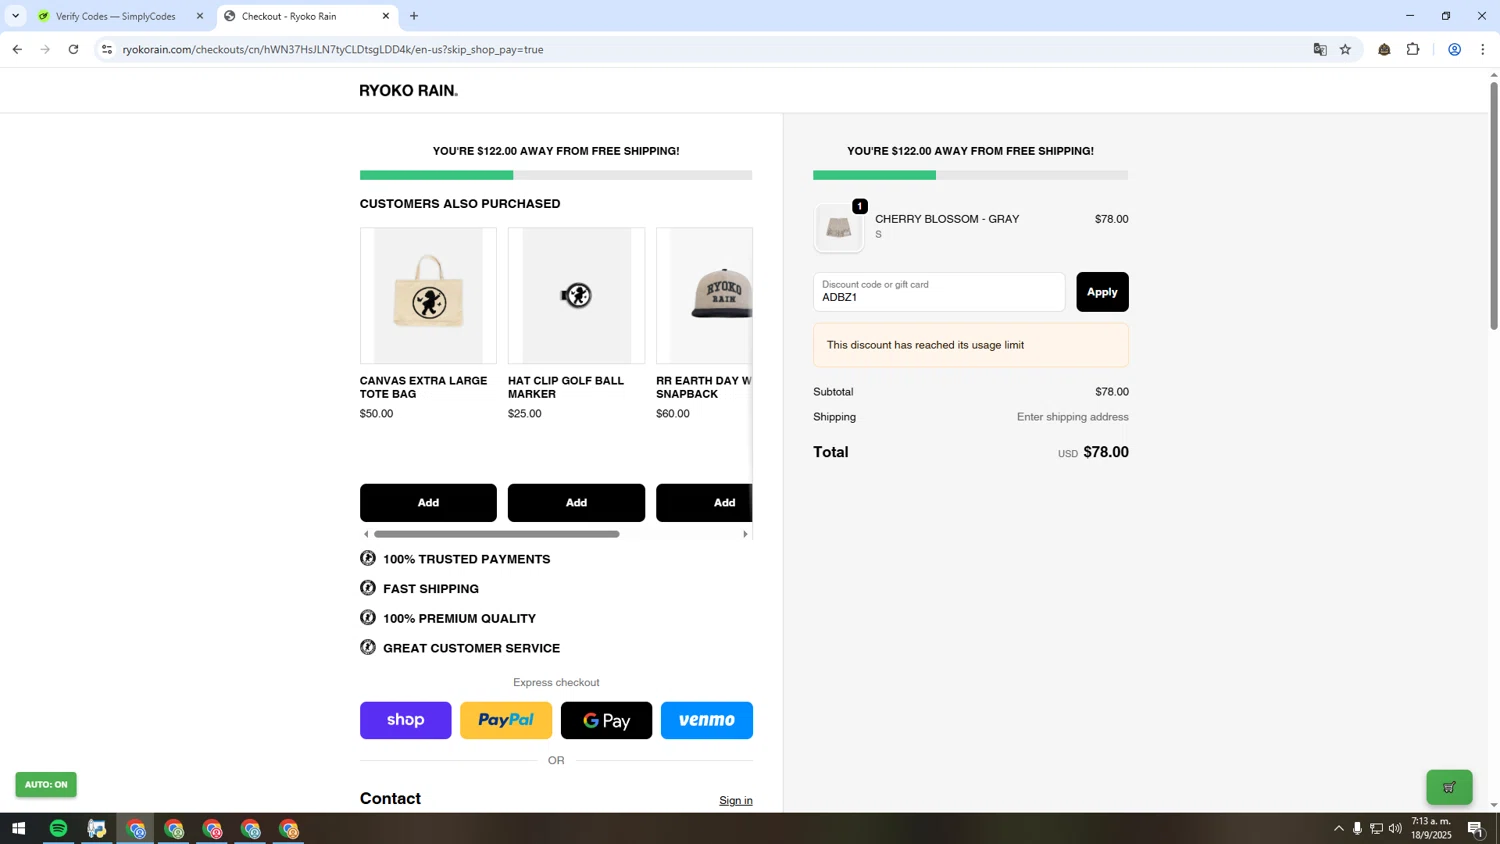Click 'Enter shipping address' text

click(1072, 417)
